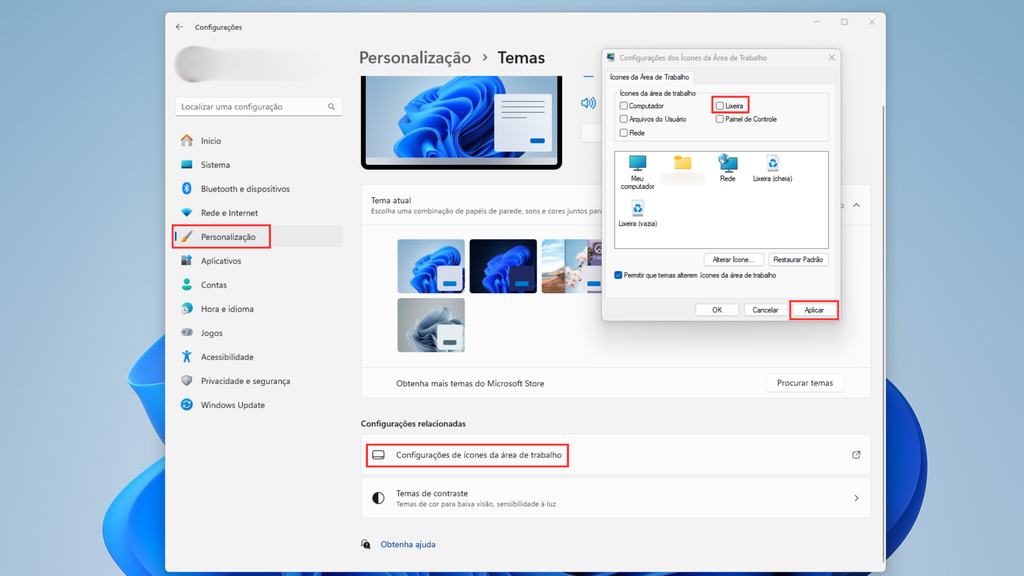Image resolution: width=1024 pixels, height=576 pixels.
Task: Click the Temas de contraste half-circle icon
Action: tap(378, 498)
